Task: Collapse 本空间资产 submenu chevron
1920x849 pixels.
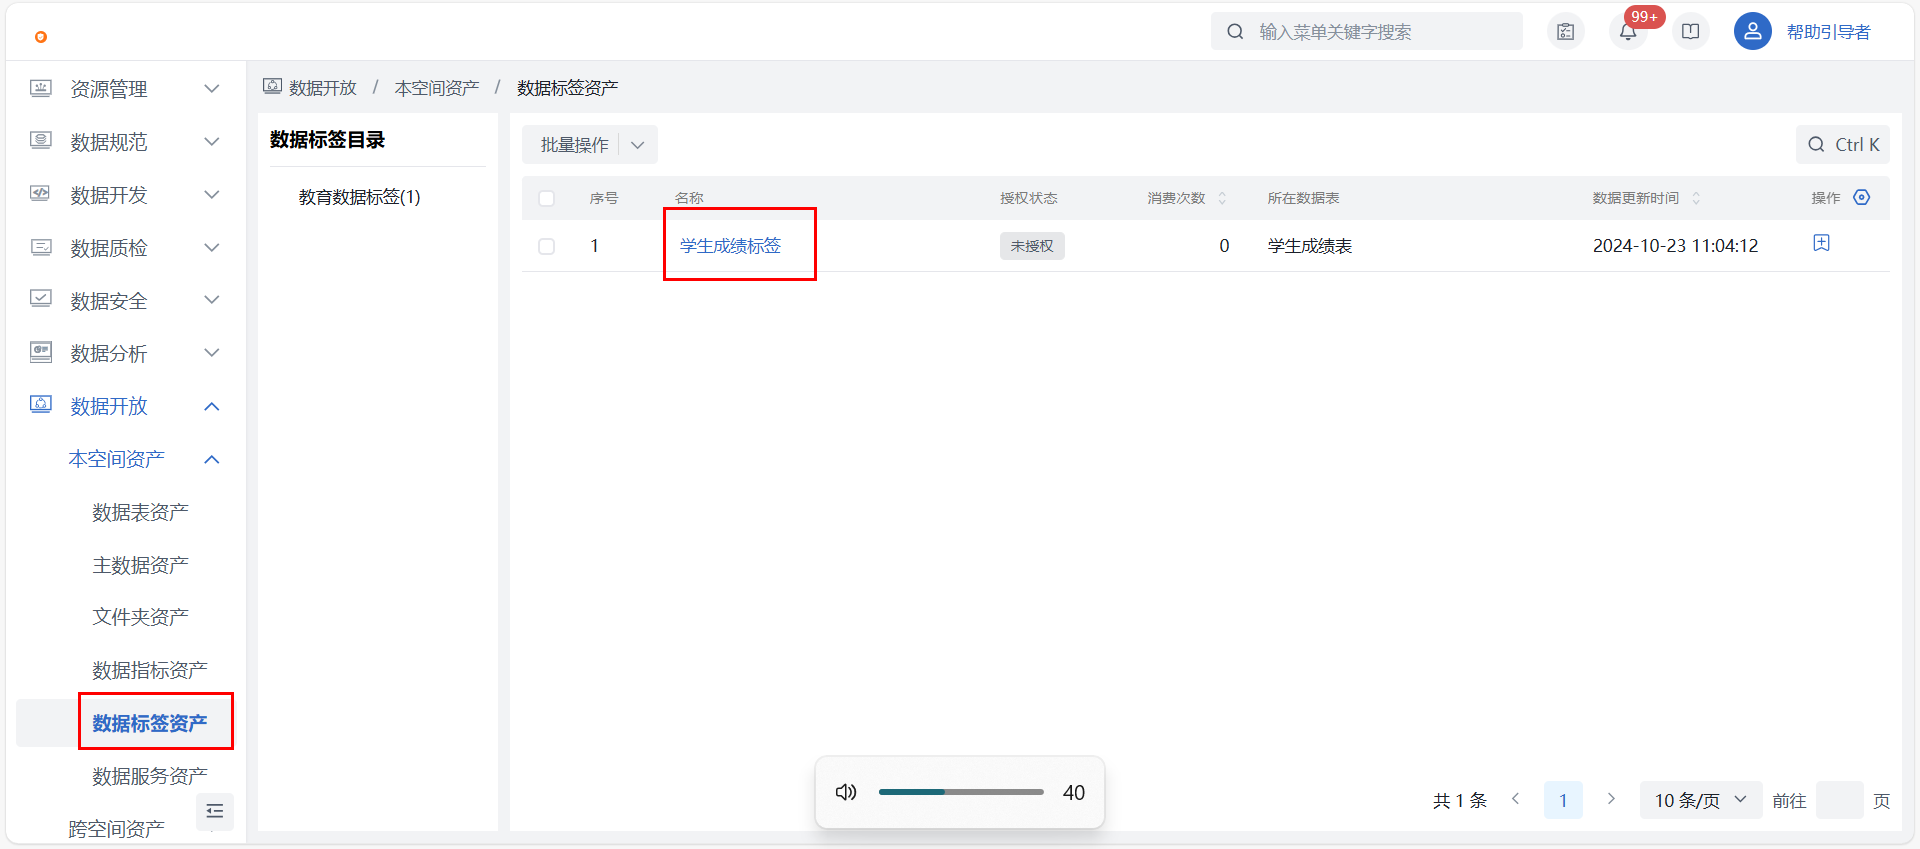Action: point(212,459)
